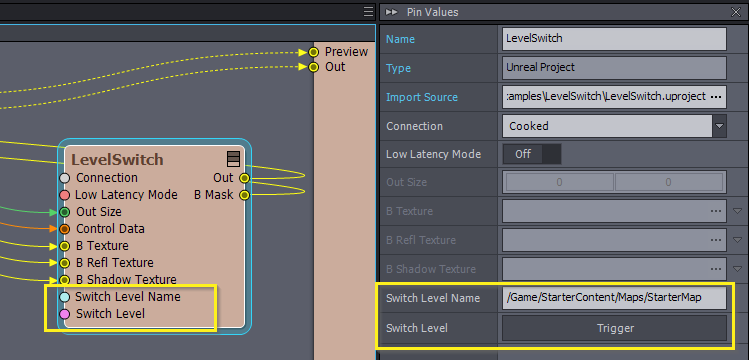749x360 pixels.
Task: Open the LevelSwitch node's stacked-bars icon
Action: 233,159
